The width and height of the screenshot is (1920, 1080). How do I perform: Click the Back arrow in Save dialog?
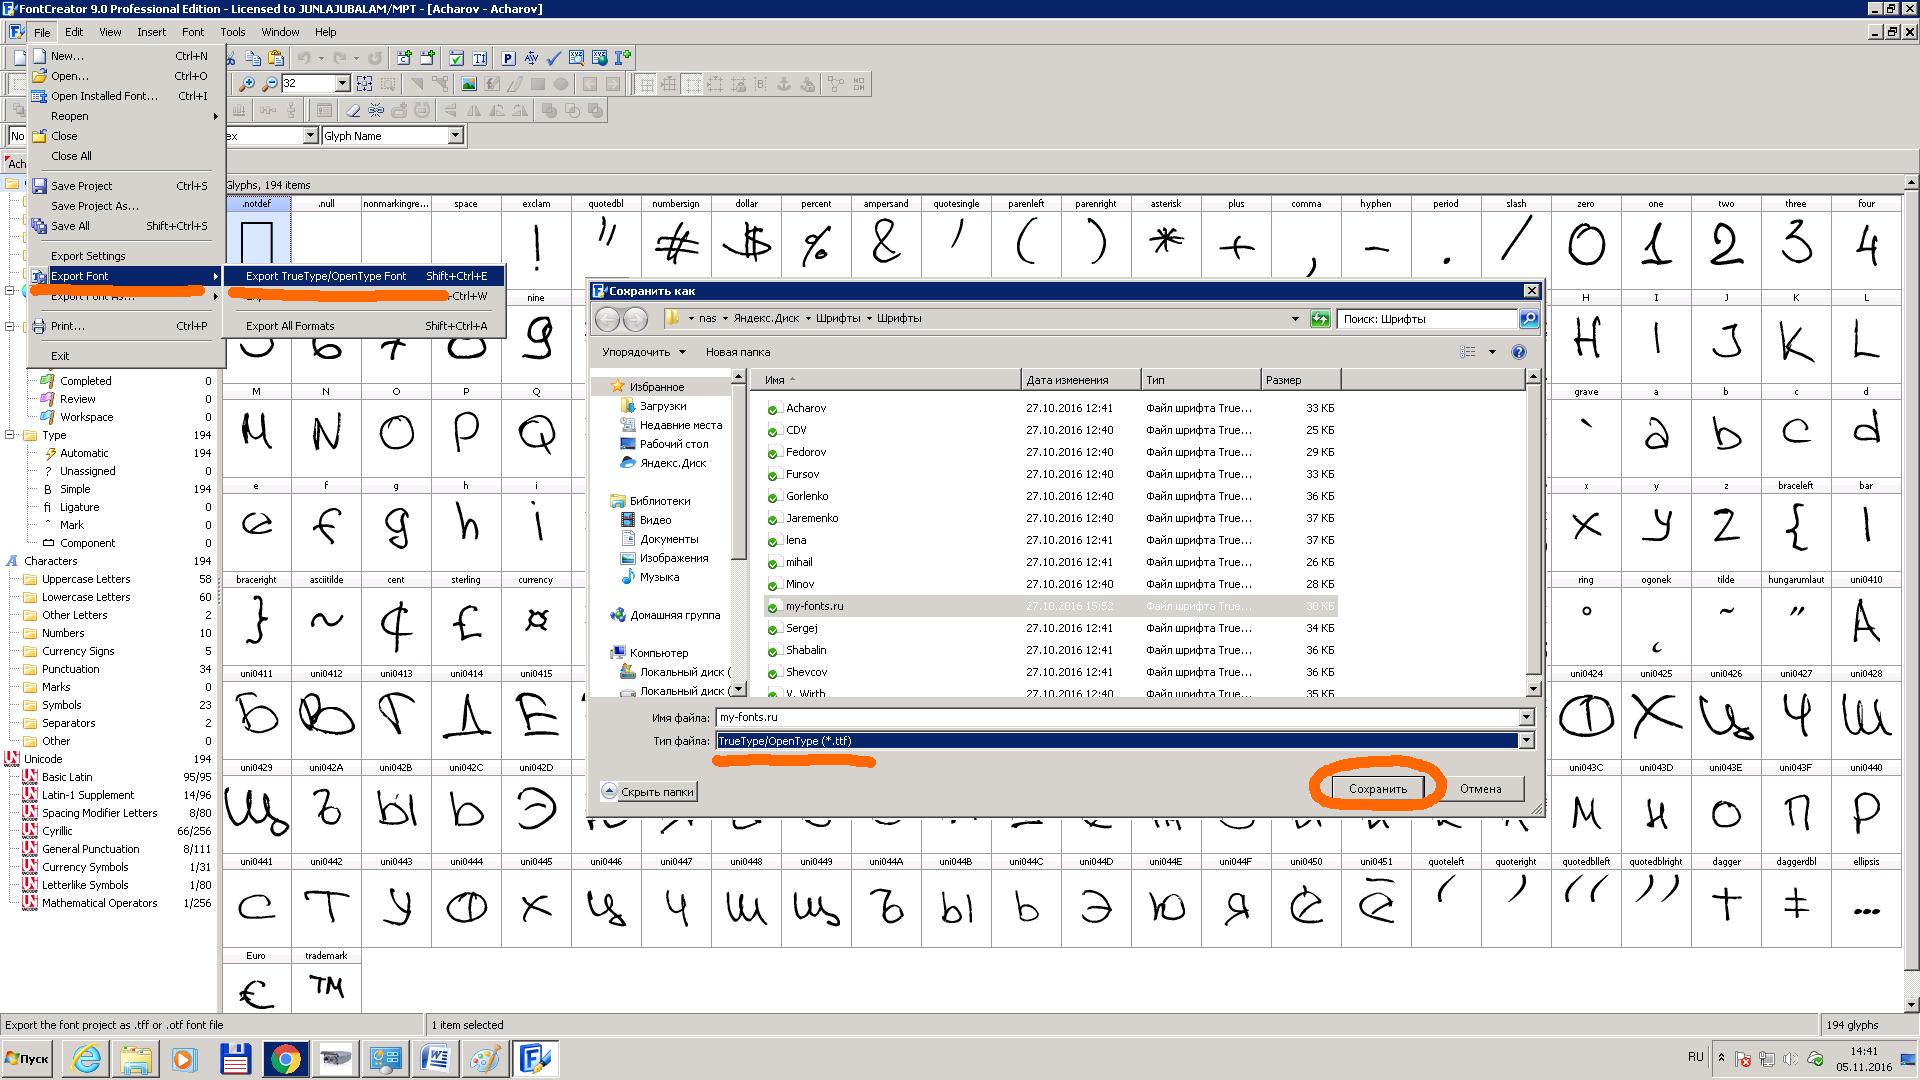pyautogui.click(x=607, y=319)
